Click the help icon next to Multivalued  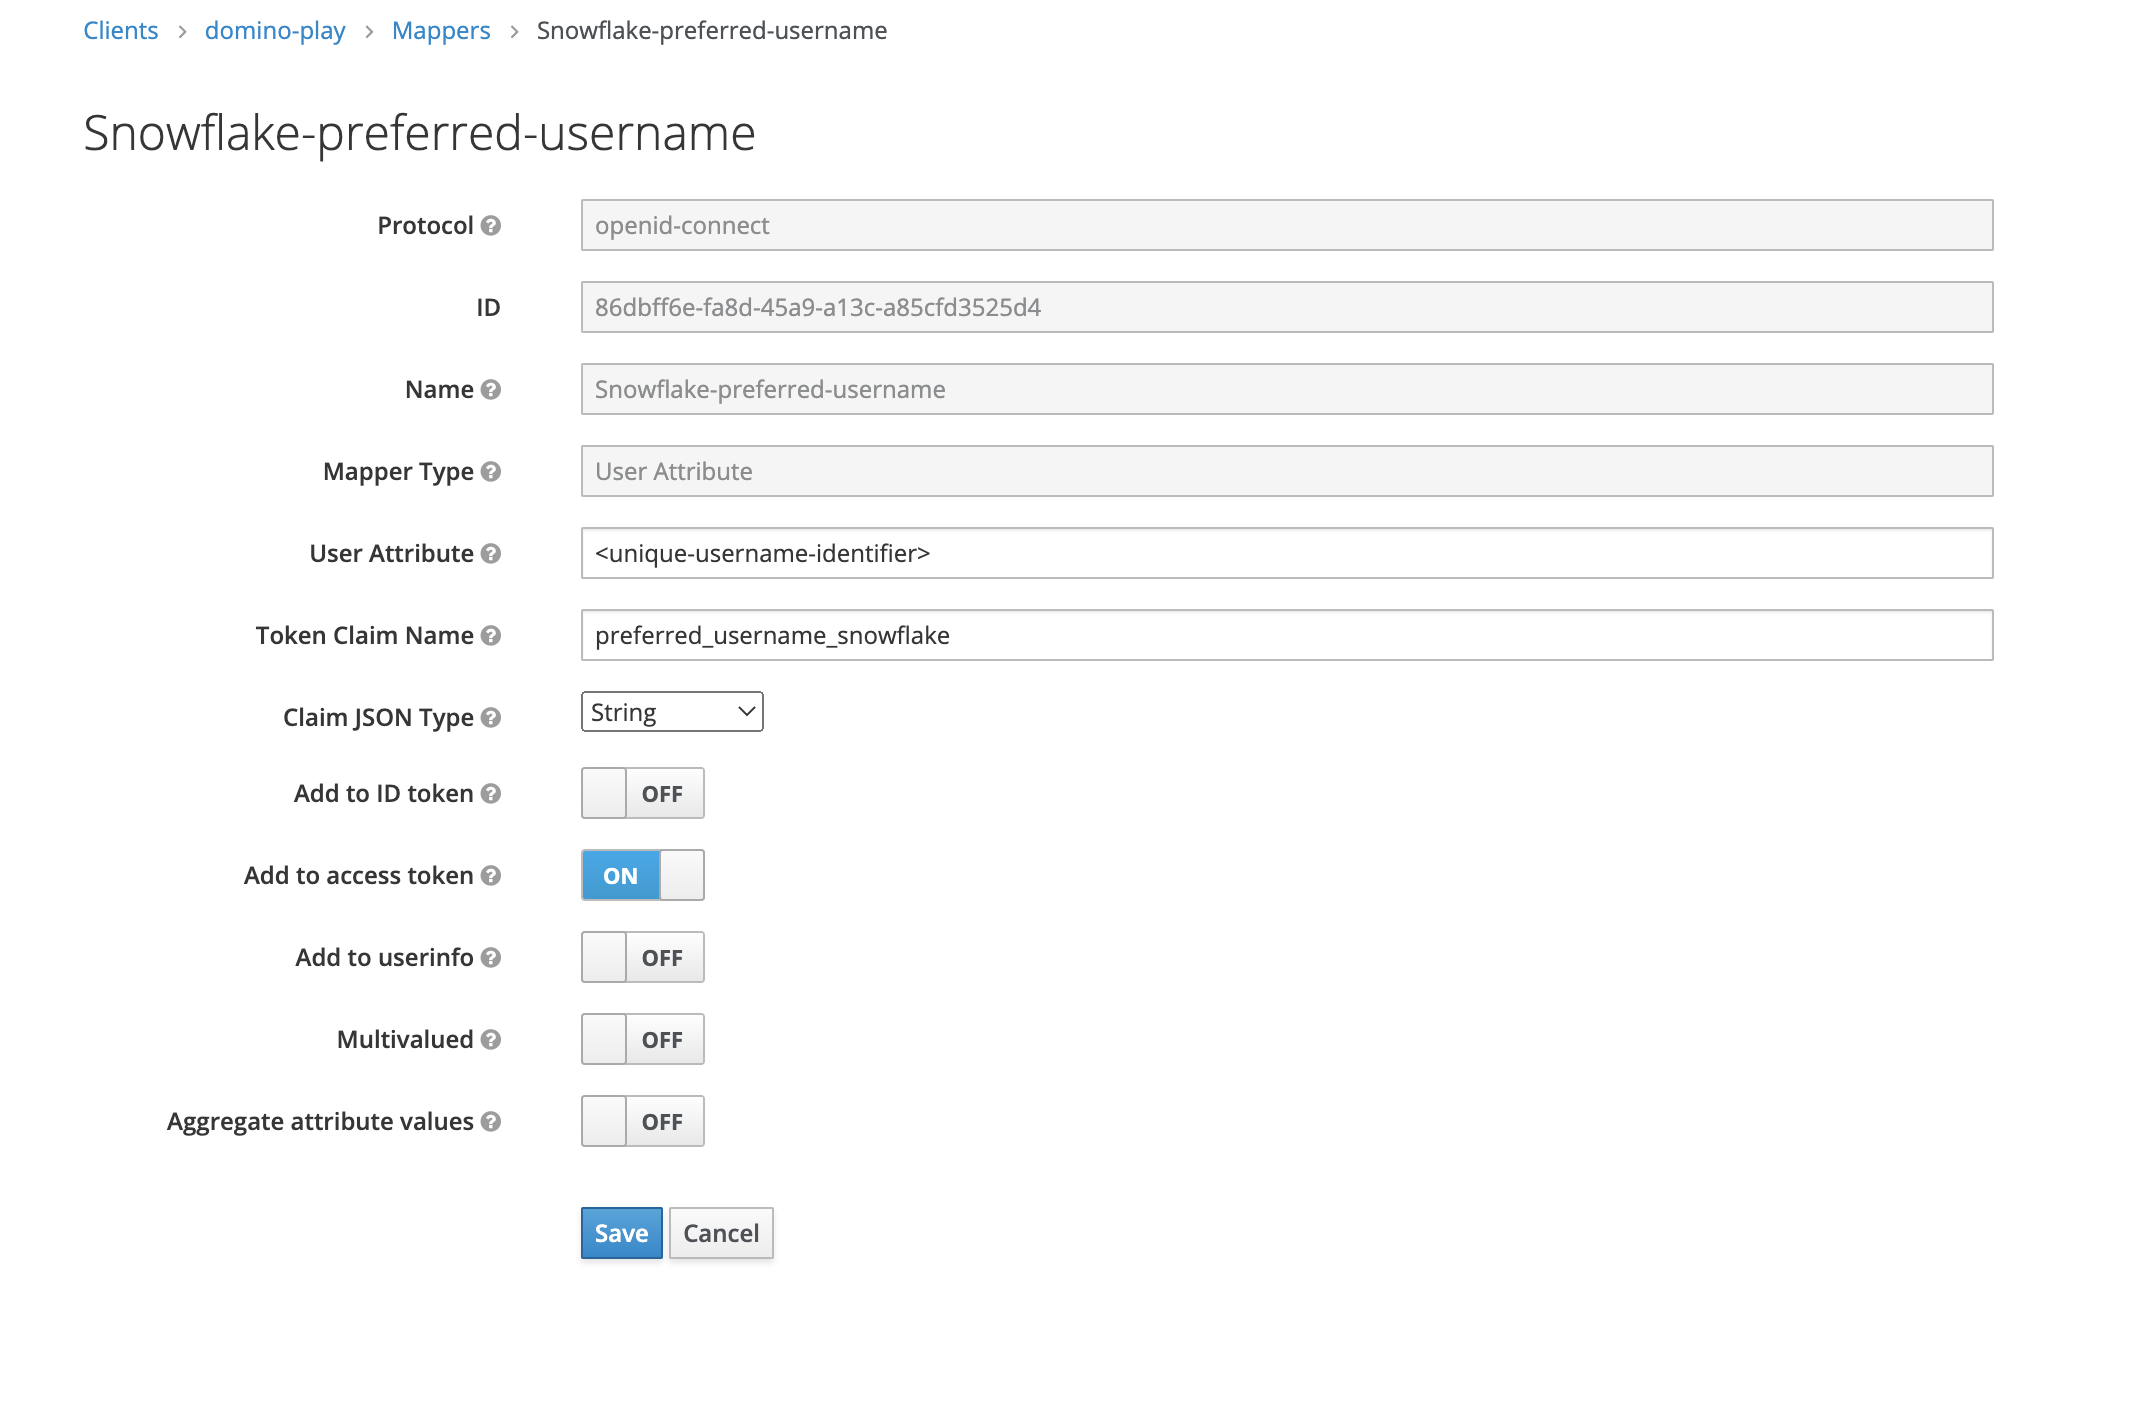pos(490,1040)
